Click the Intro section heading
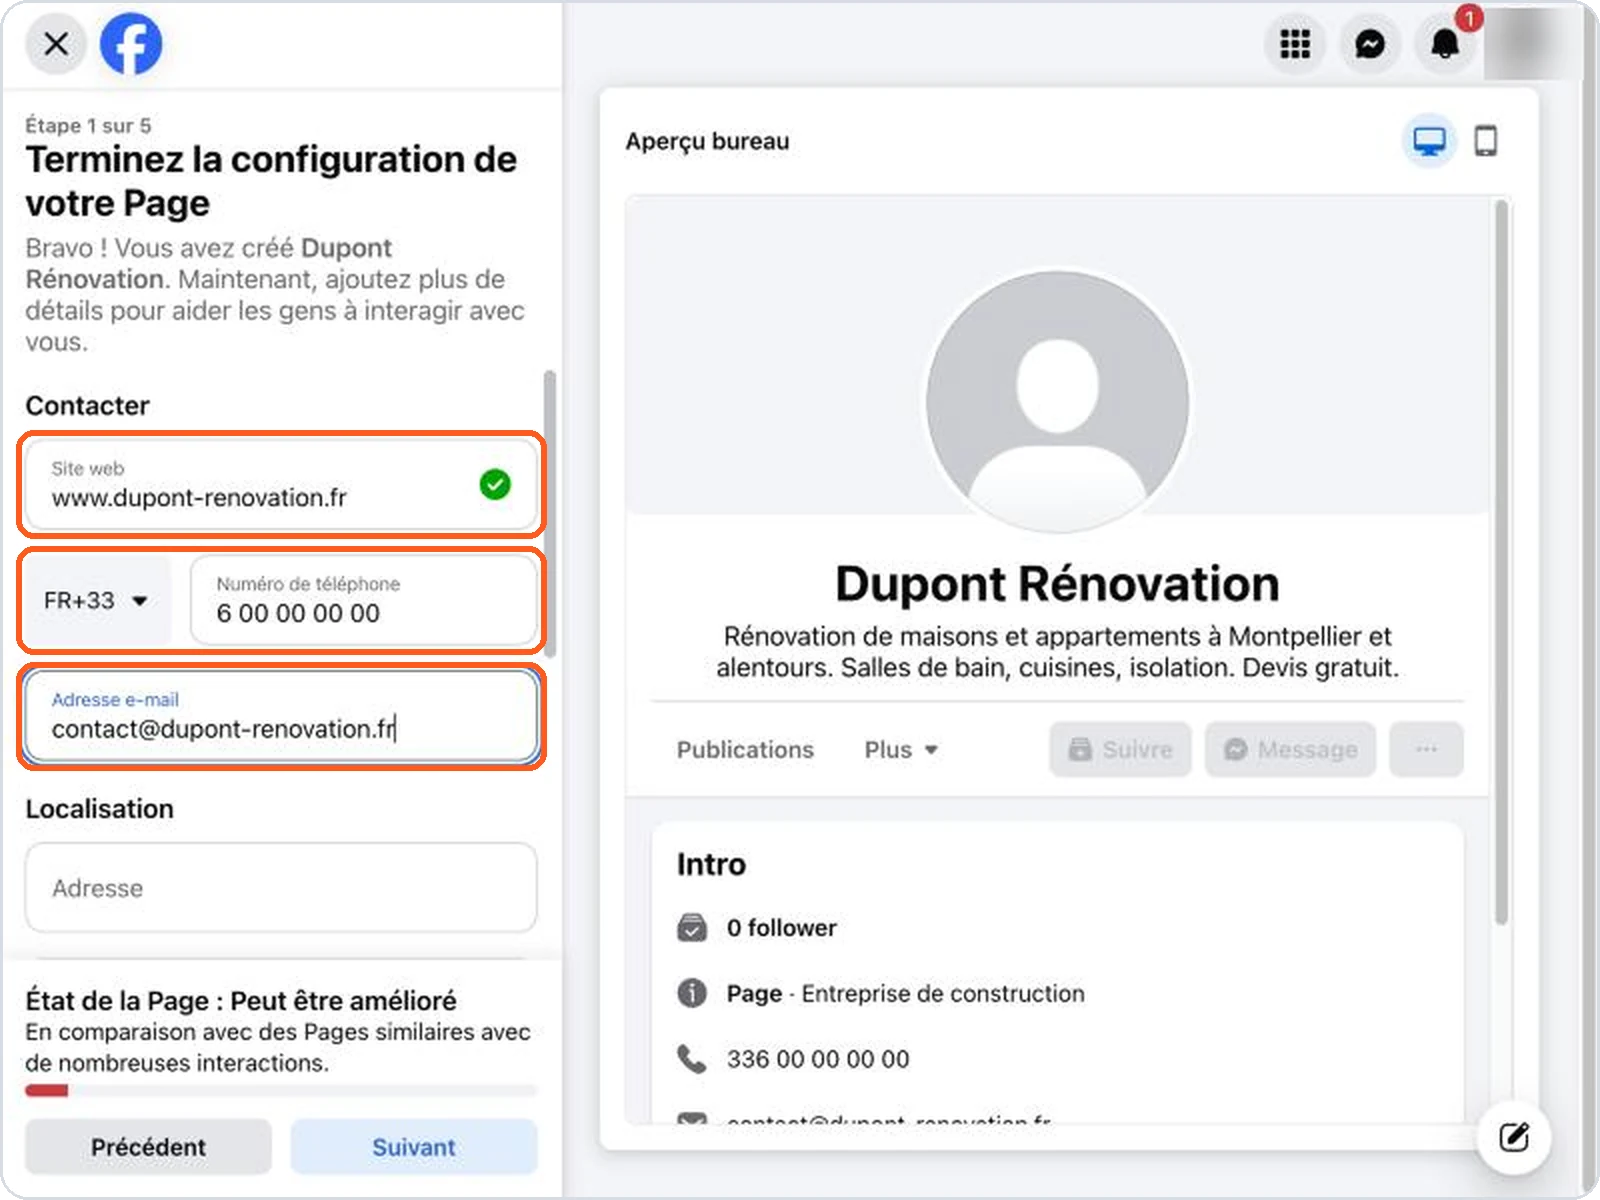Image resolution: width=1600 pixels, height=1200 pixels. (x=711, y=864)
